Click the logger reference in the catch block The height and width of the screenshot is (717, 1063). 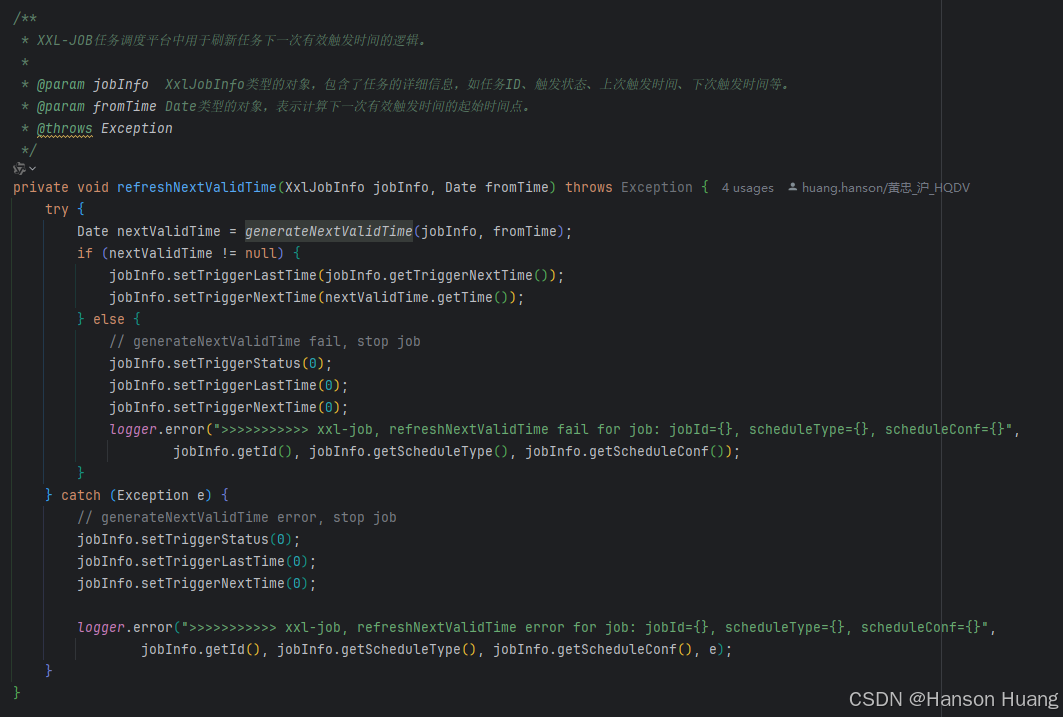[x=101, y=627]
